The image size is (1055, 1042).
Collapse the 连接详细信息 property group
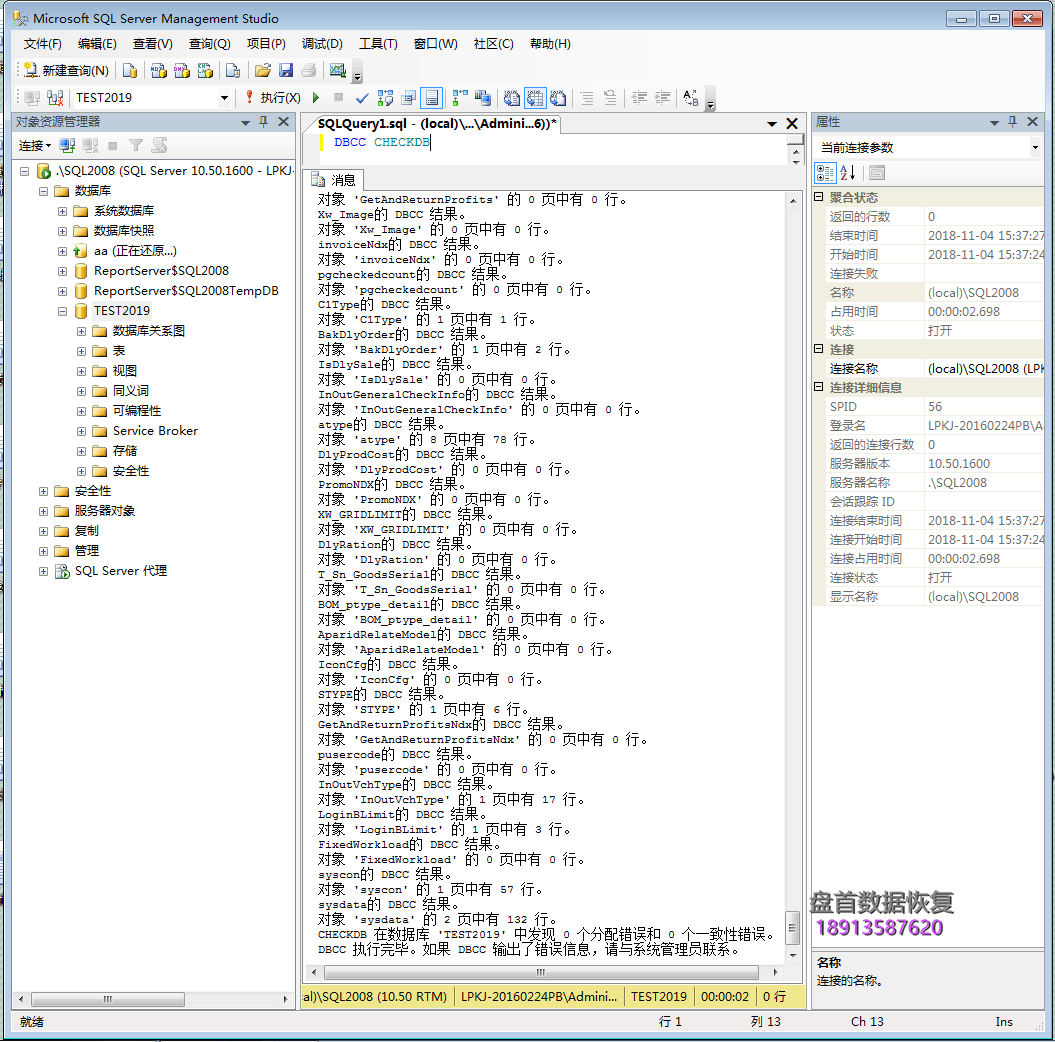coord(819,387)
